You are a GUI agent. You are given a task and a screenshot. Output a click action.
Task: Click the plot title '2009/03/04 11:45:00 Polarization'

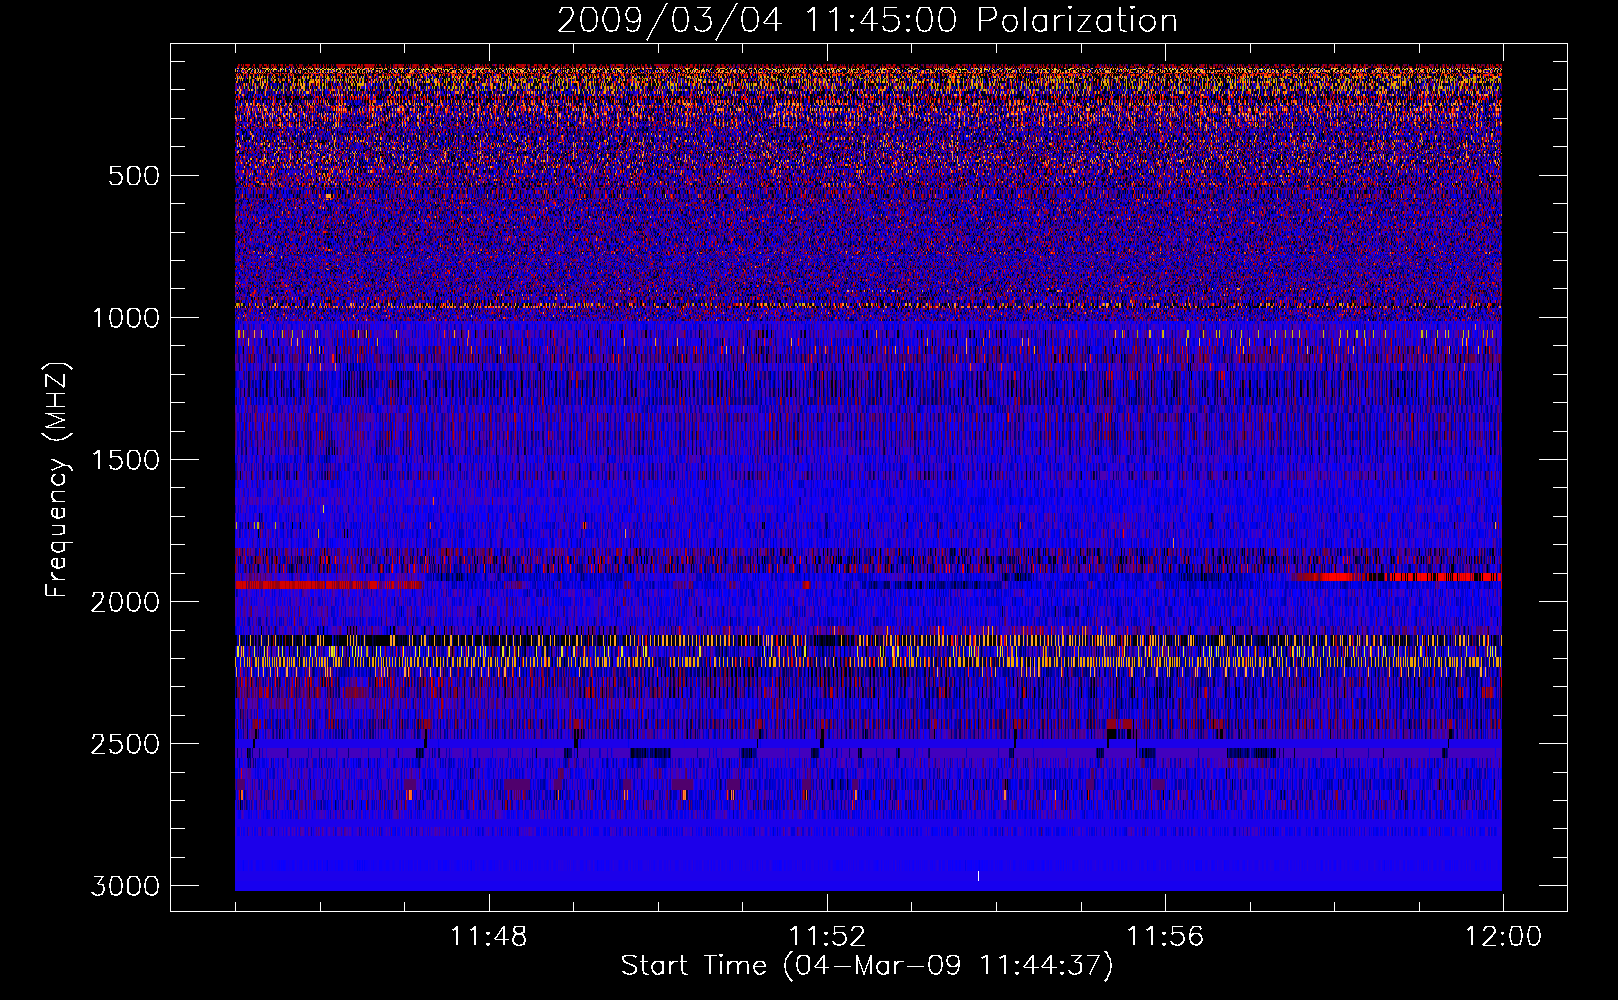[867, 20]
